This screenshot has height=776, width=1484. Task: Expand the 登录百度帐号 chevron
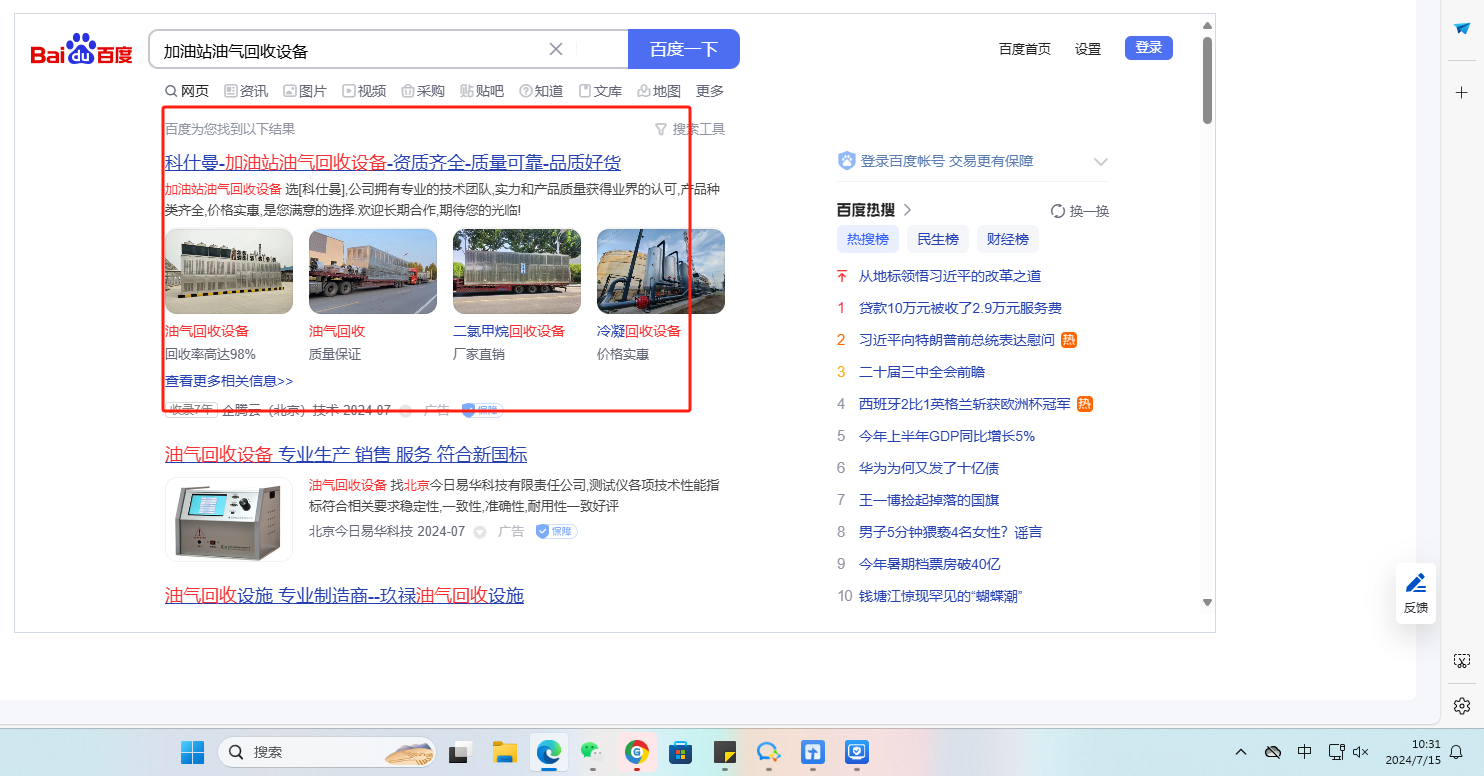click(1101, 161)
